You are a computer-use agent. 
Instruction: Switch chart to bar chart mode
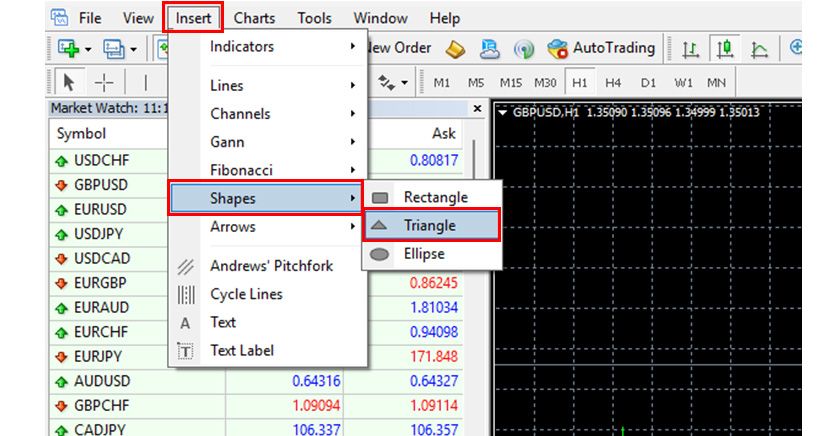(690, 48)
